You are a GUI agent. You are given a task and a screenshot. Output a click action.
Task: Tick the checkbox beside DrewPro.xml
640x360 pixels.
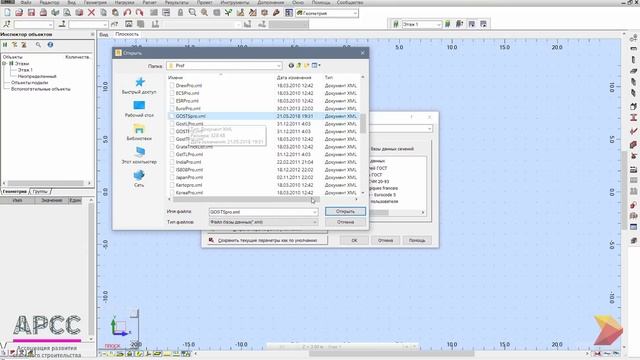(x=172, y=85)
